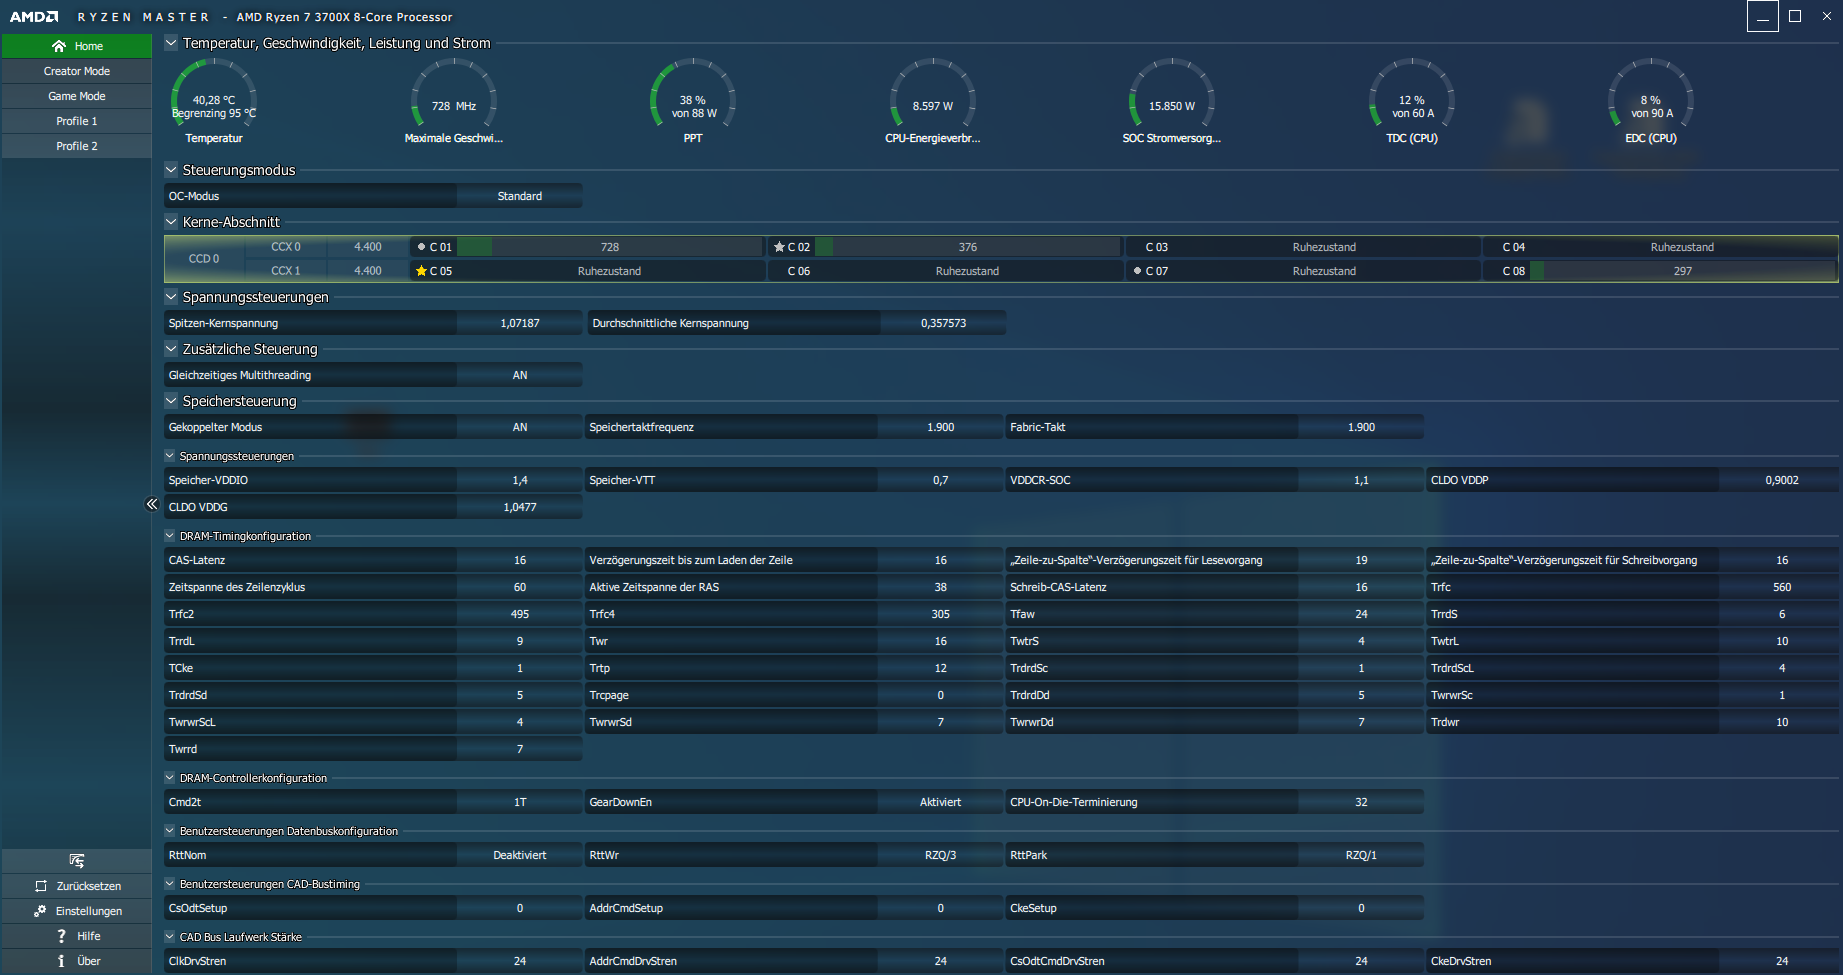
Task: Click the dot marker beside C 01
Action: pos(421,247)
